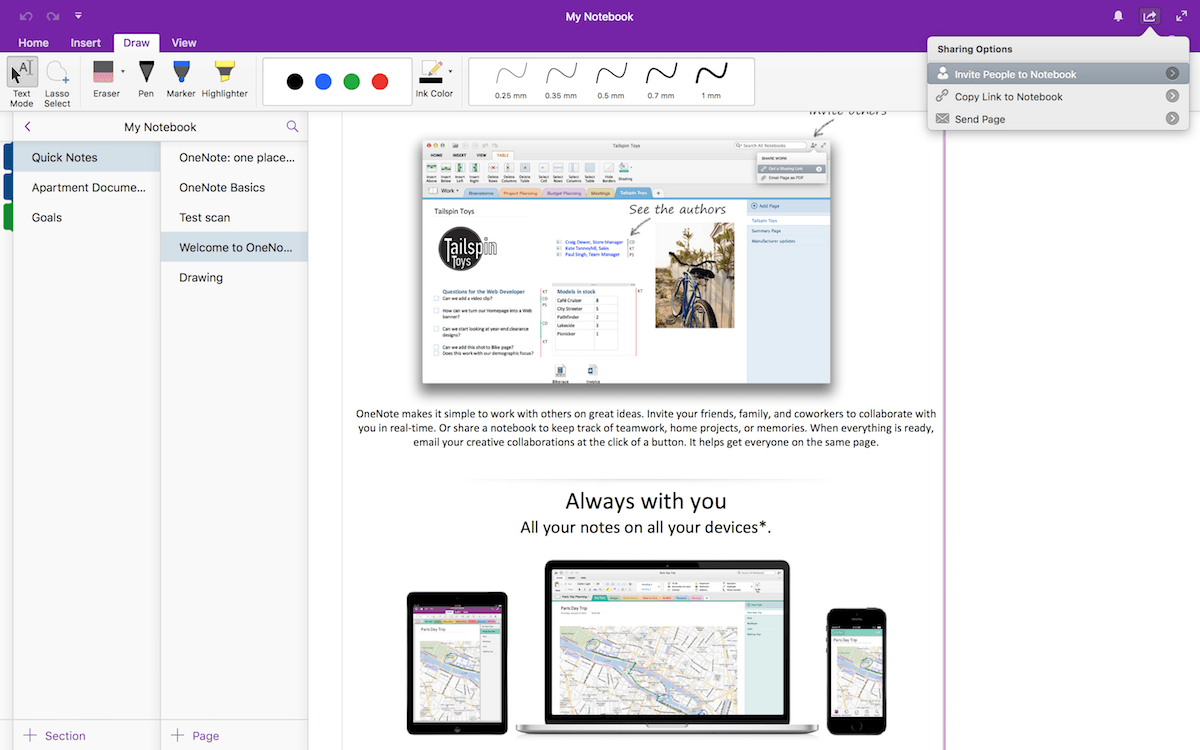Screen dimensions: 1200x750
Task: Search the notebook with magnifier icon
Action: pyautogui.click(x=292, y=127)
